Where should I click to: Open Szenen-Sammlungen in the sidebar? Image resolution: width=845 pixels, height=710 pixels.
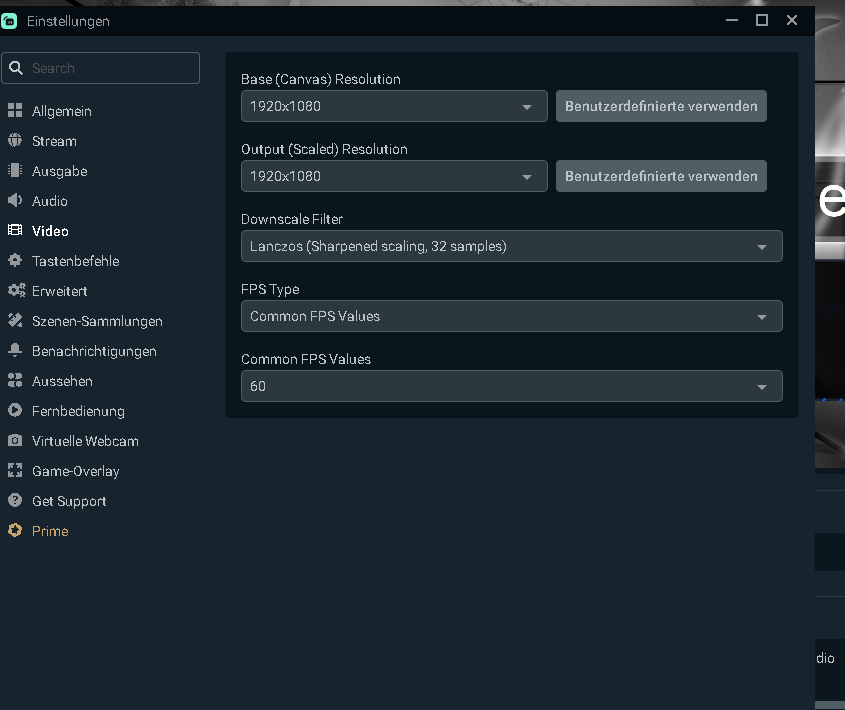(x=96, y=321)
